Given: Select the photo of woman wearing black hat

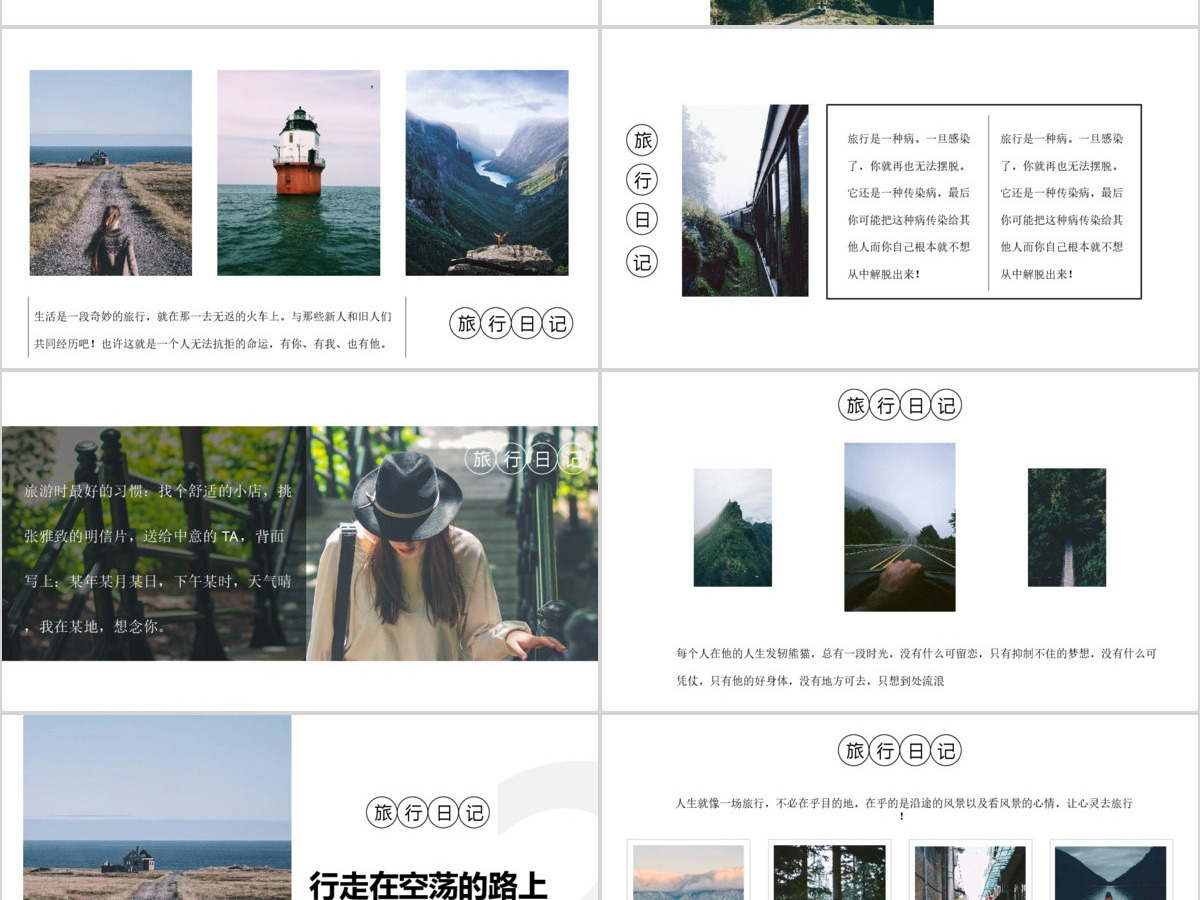Looking at the screenshot, I should click(452, 543).
